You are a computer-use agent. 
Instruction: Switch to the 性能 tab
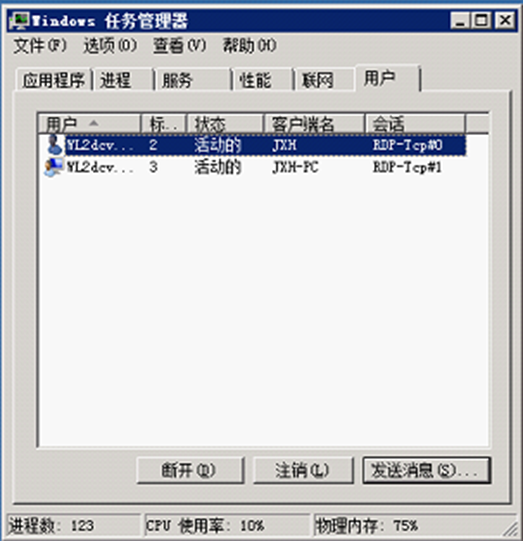264,80
